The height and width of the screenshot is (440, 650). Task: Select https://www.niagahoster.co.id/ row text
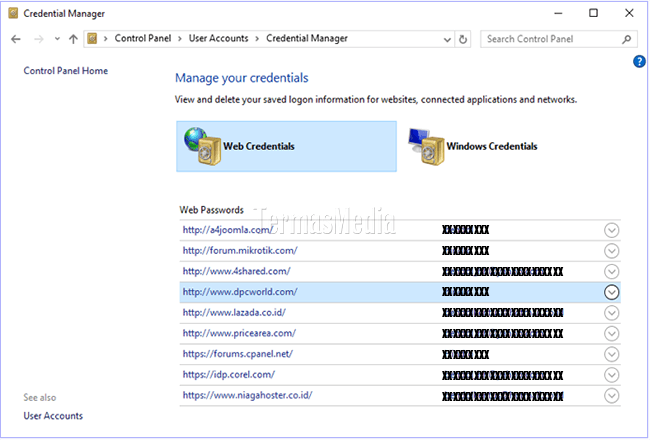(x=247, y=395)
